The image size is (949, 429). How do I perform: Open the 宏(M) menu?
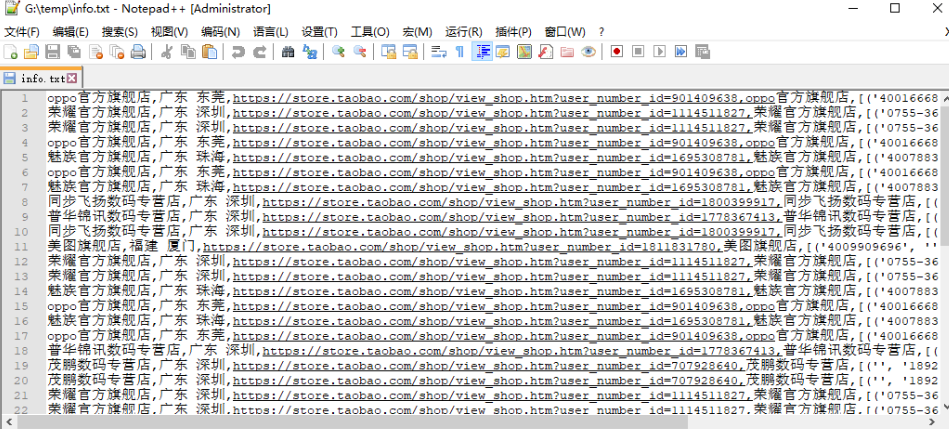(x=418, y=31)
